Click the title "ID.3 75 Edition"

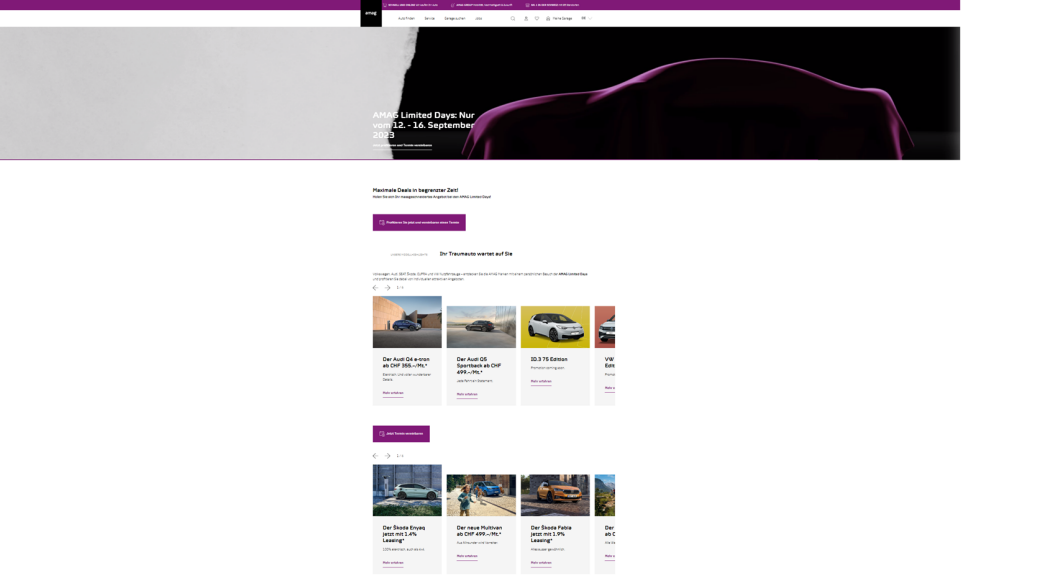click(x=549, y=359)
